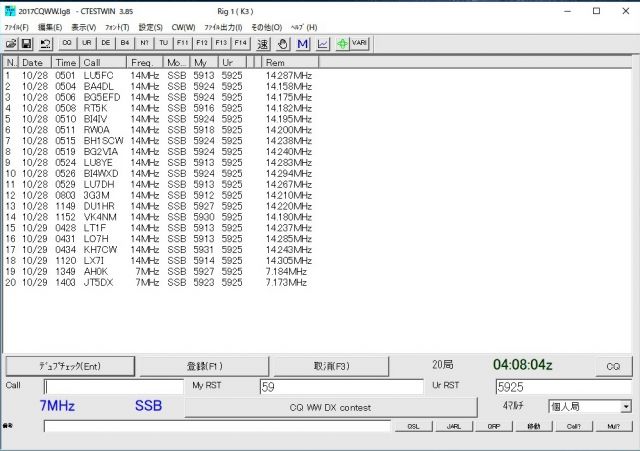This screenshot has height=451, width=640.
Task: Click the undo arrow toolbar icon
Action: tap(45, 44)
